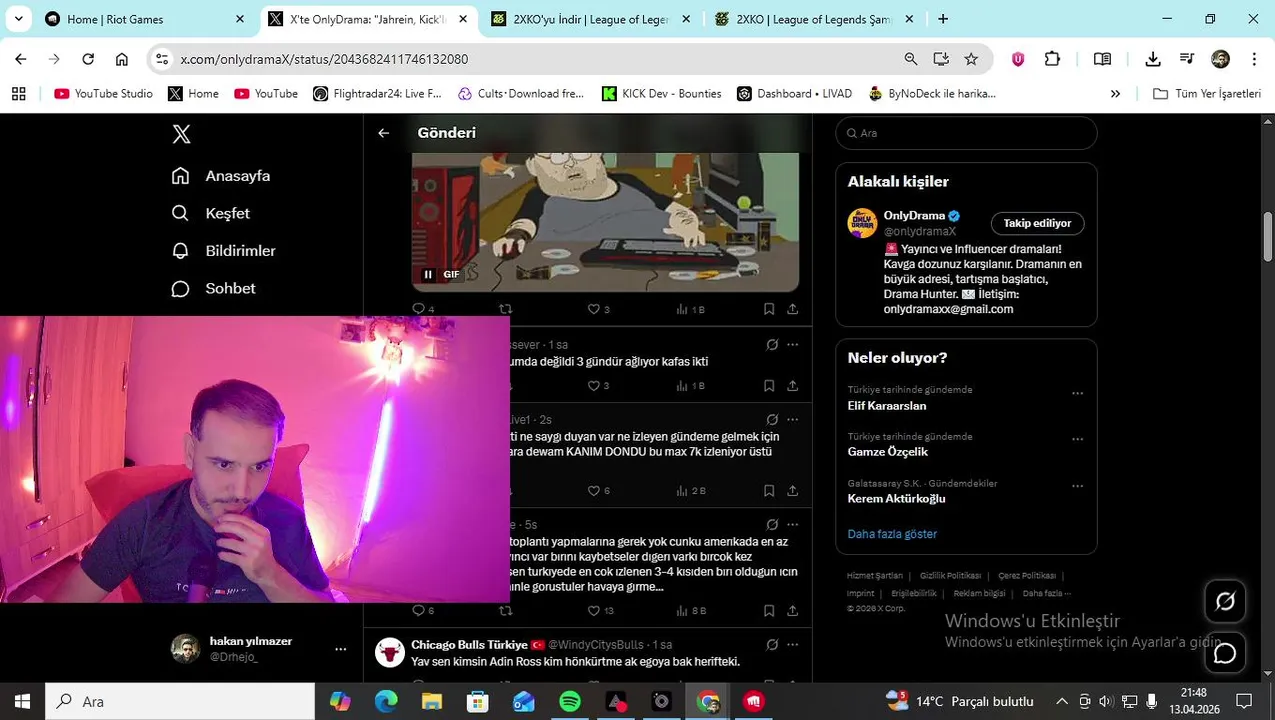This screenshot has height=720, width=1275.
Task: Open floating Grok button
Action: click(1225, 601)
